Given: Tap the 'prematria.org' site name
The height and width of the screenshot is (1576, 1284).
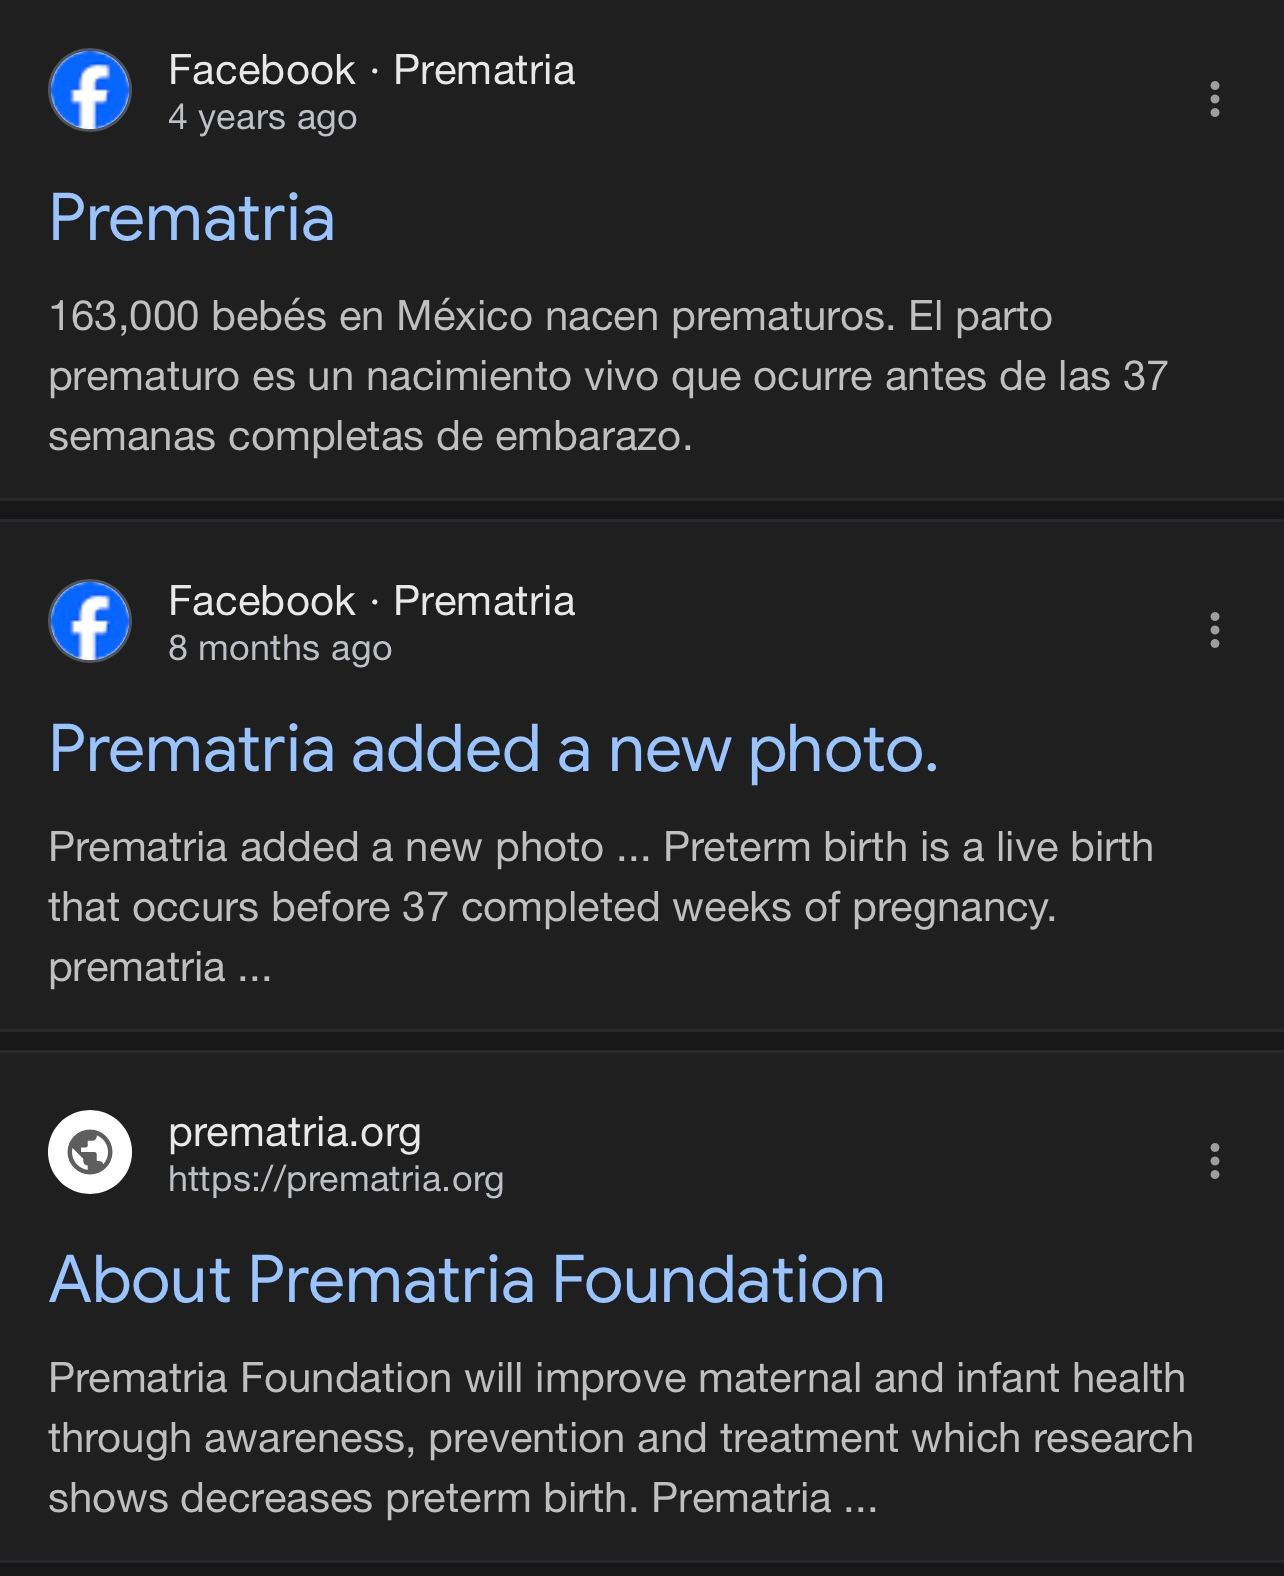Looking at the screenshot, I should point(295,1132).
